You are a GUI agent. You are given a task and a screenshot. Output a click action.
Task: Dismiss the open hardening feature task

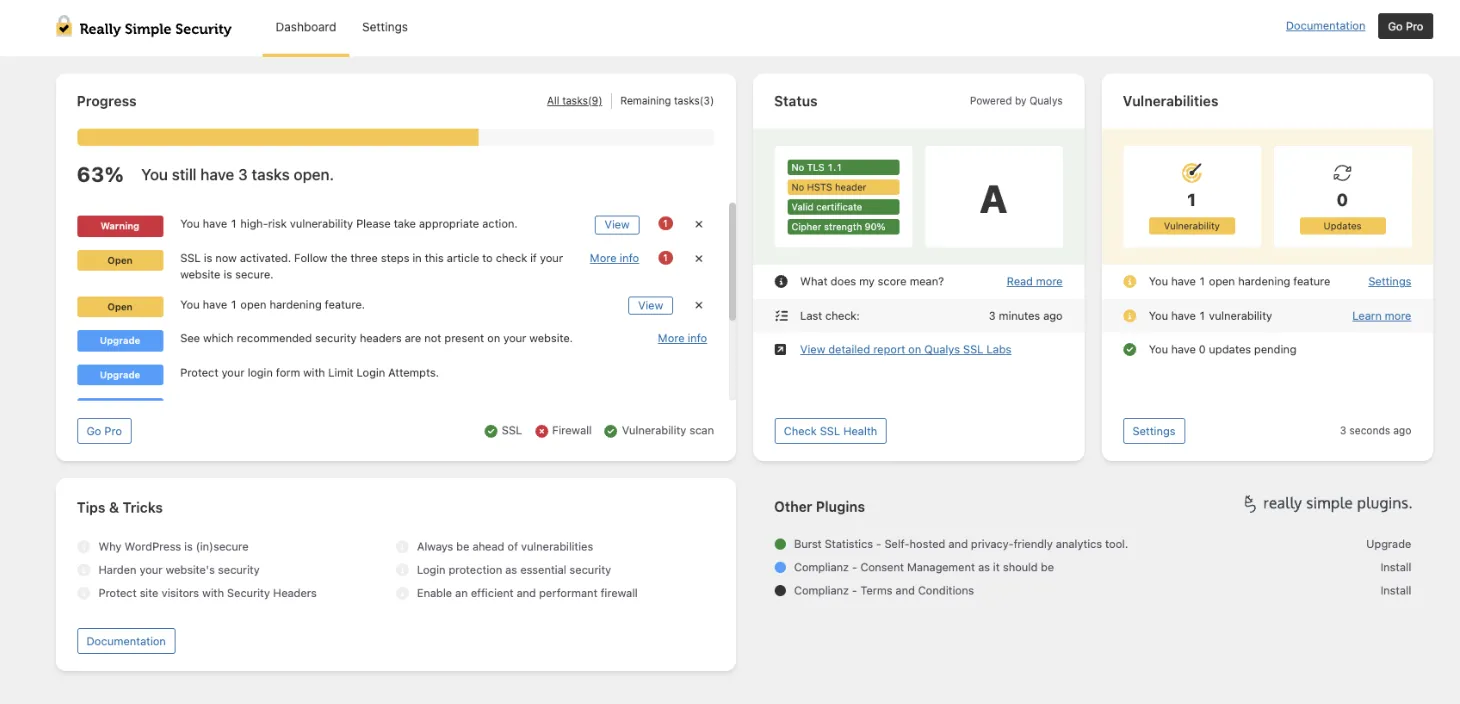699,306
